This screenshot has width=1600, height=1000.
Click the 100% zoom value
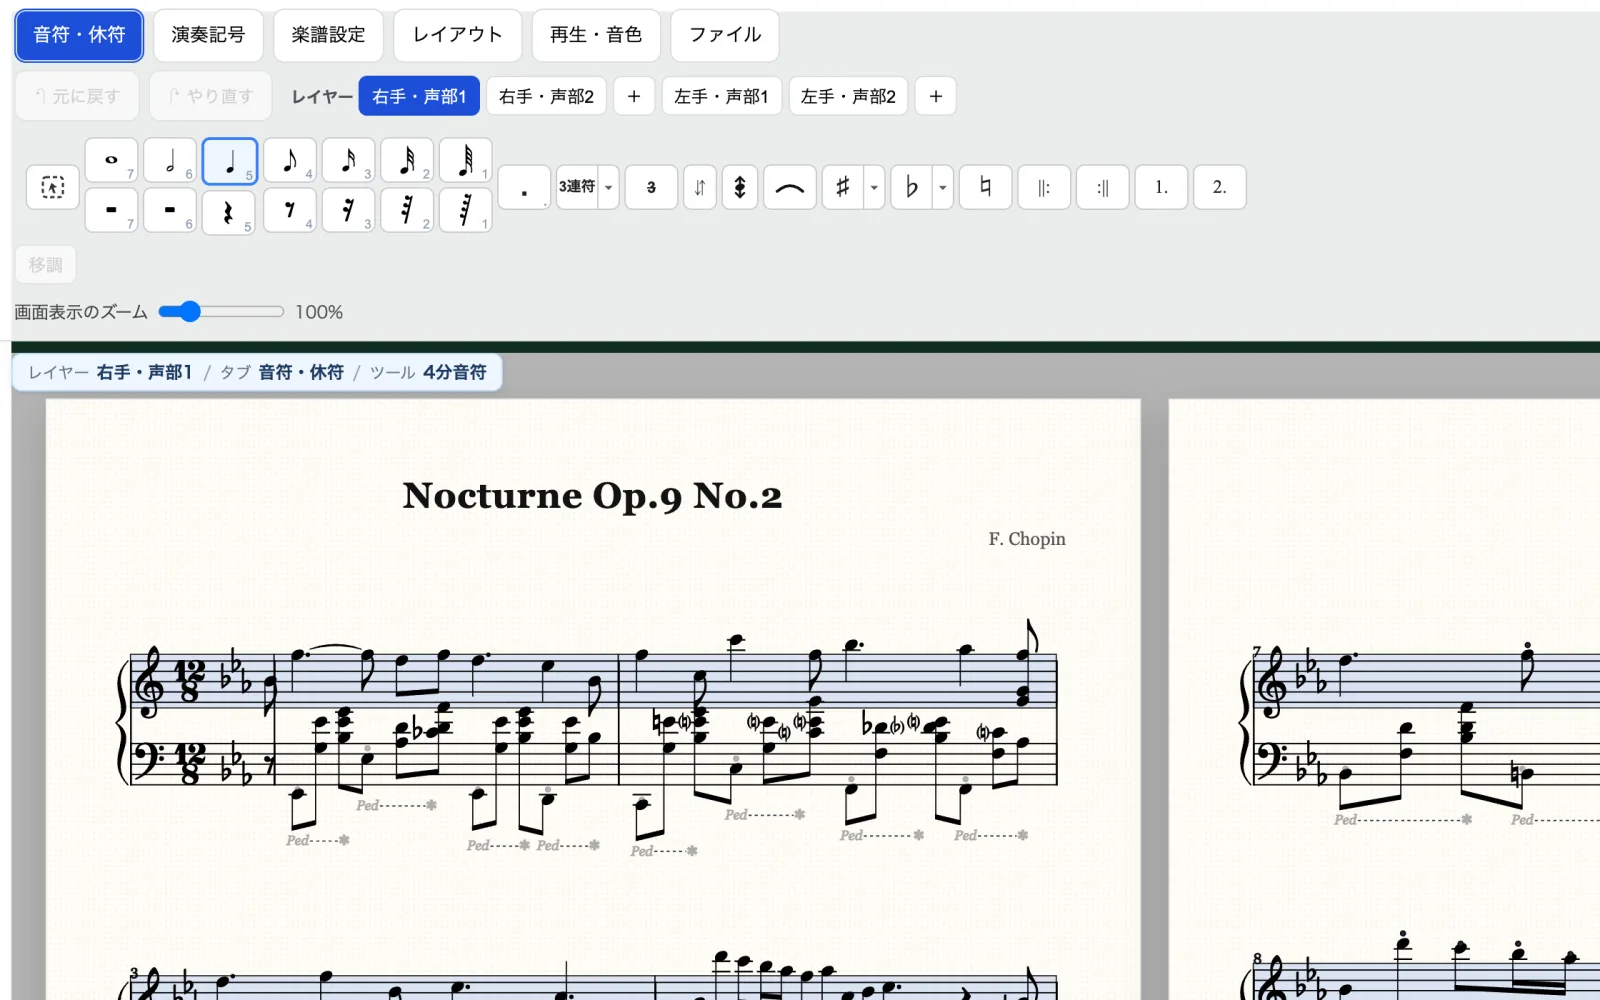(x=319, y=312)
